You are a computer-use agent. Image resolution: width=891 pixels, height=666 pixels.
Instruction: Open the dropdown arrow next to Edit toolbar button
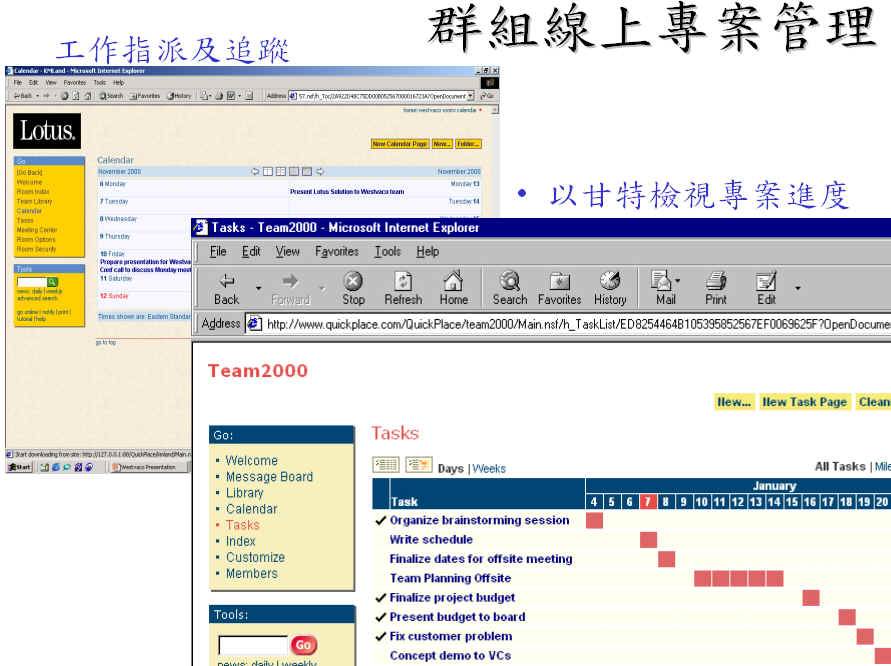(798, 288)
